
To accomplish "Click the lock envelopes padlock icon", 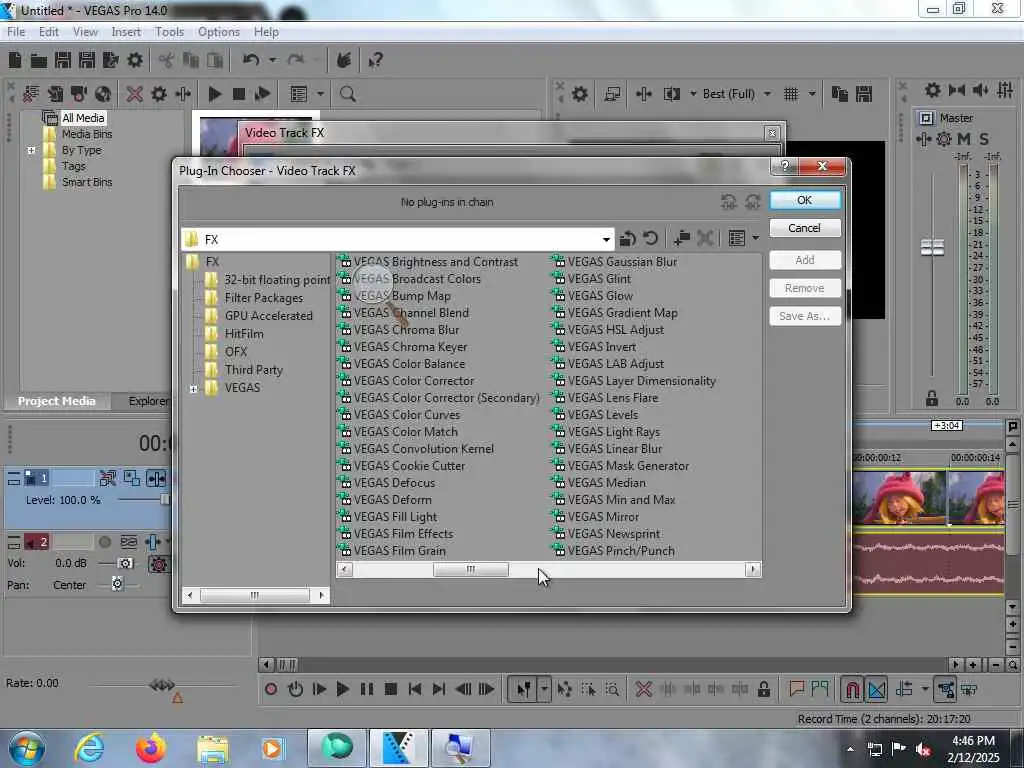I will (763, 689).
